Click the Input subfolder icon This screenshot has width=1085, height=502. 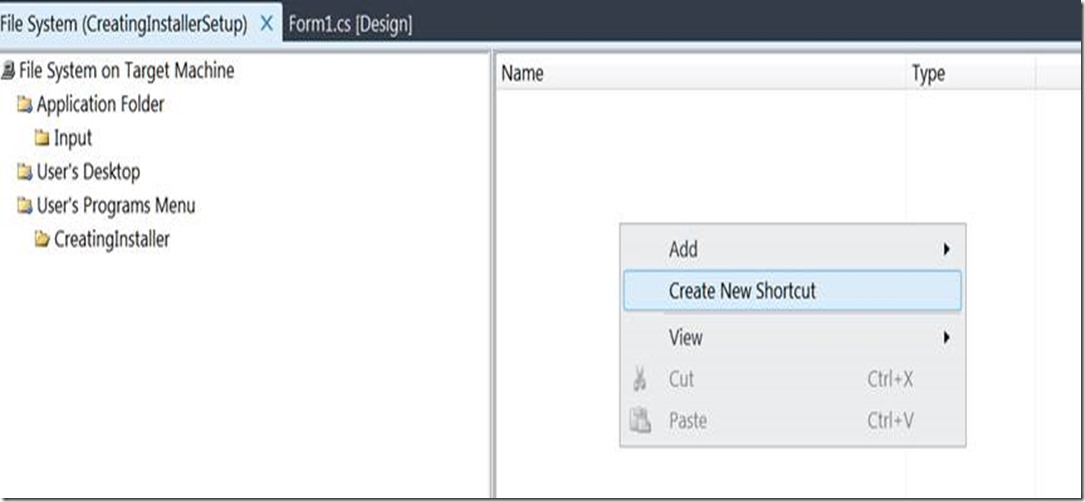42,139
